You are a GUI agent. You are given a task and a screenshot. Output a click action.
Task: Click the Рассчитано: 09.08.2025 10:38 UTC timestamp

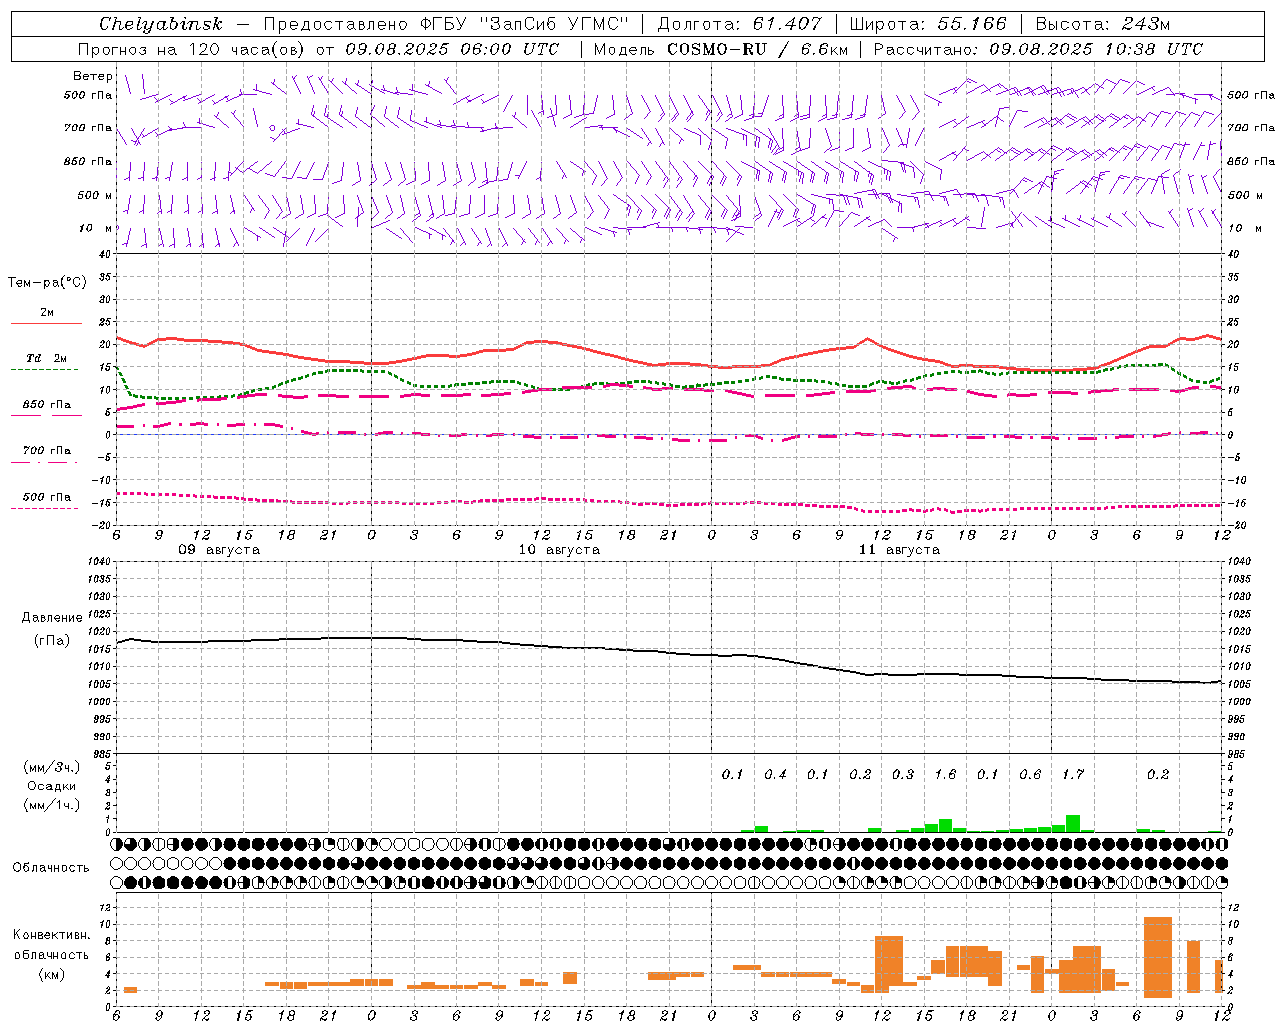tap(1038, 49)
